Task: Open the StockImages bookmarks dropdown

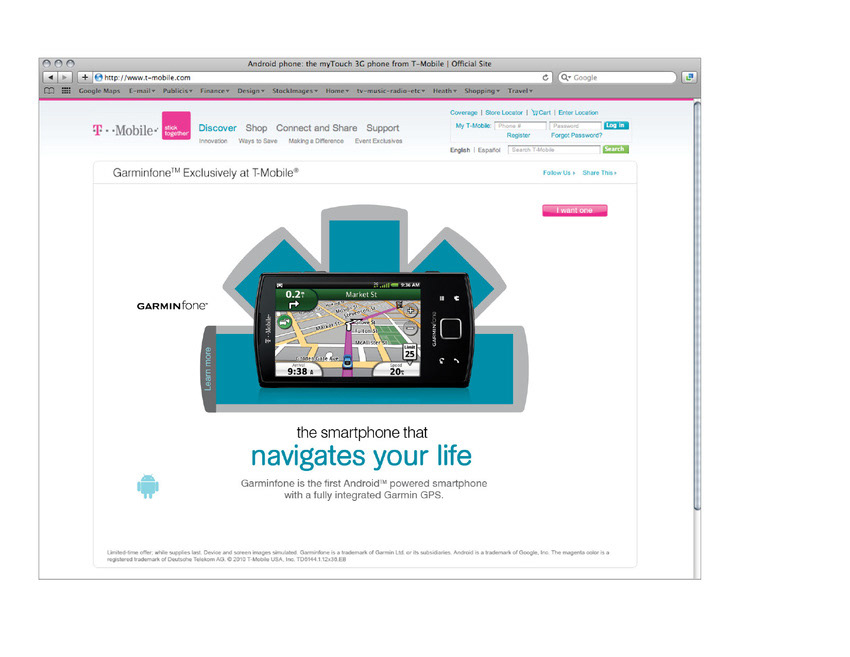Action: [x=295, y=91]
